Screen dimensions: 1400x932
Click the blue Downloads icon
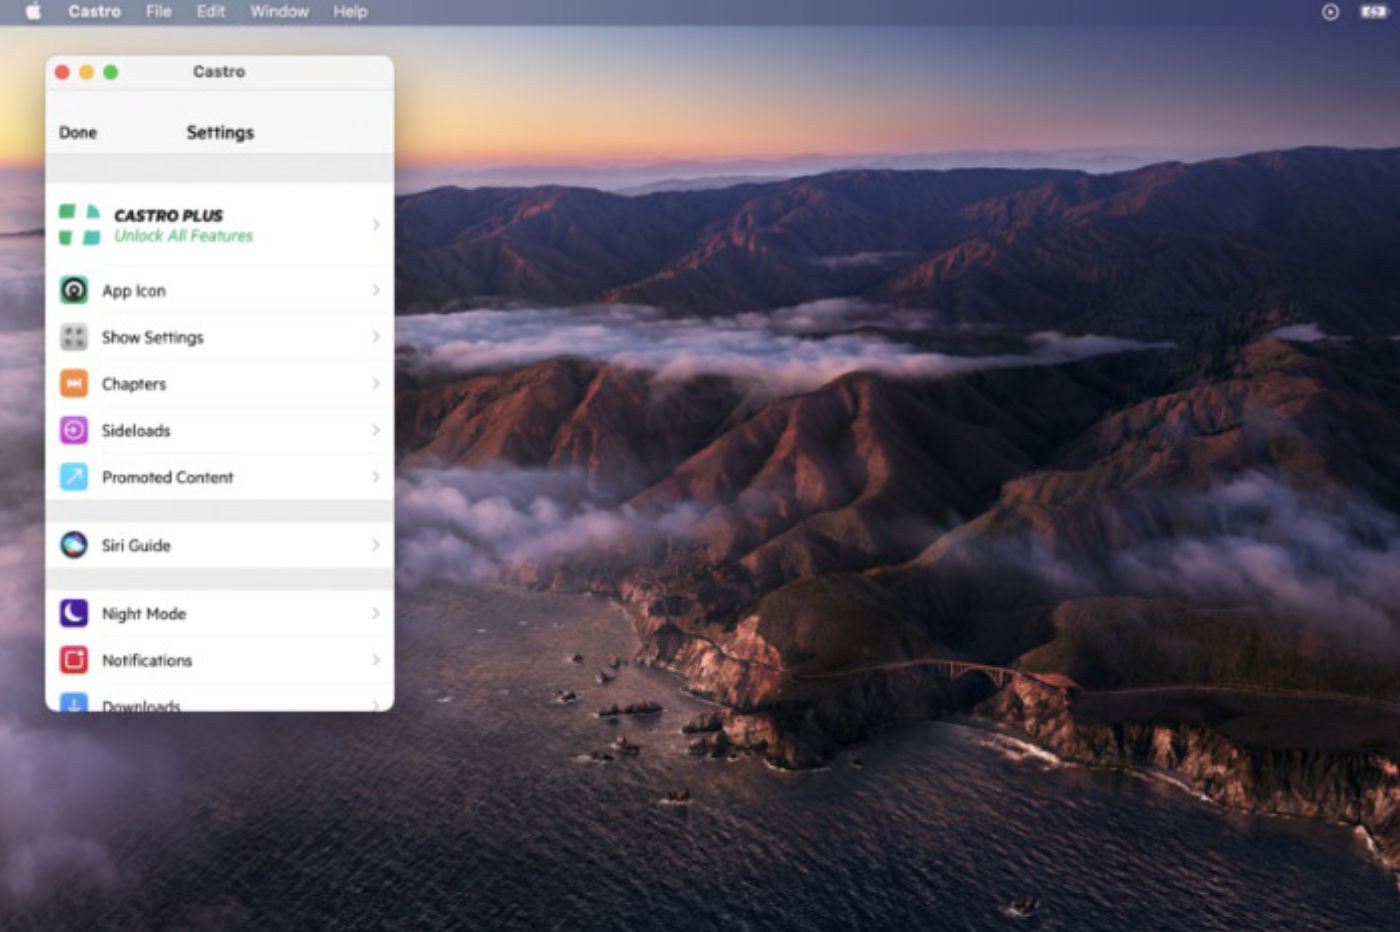pos(74,702)
